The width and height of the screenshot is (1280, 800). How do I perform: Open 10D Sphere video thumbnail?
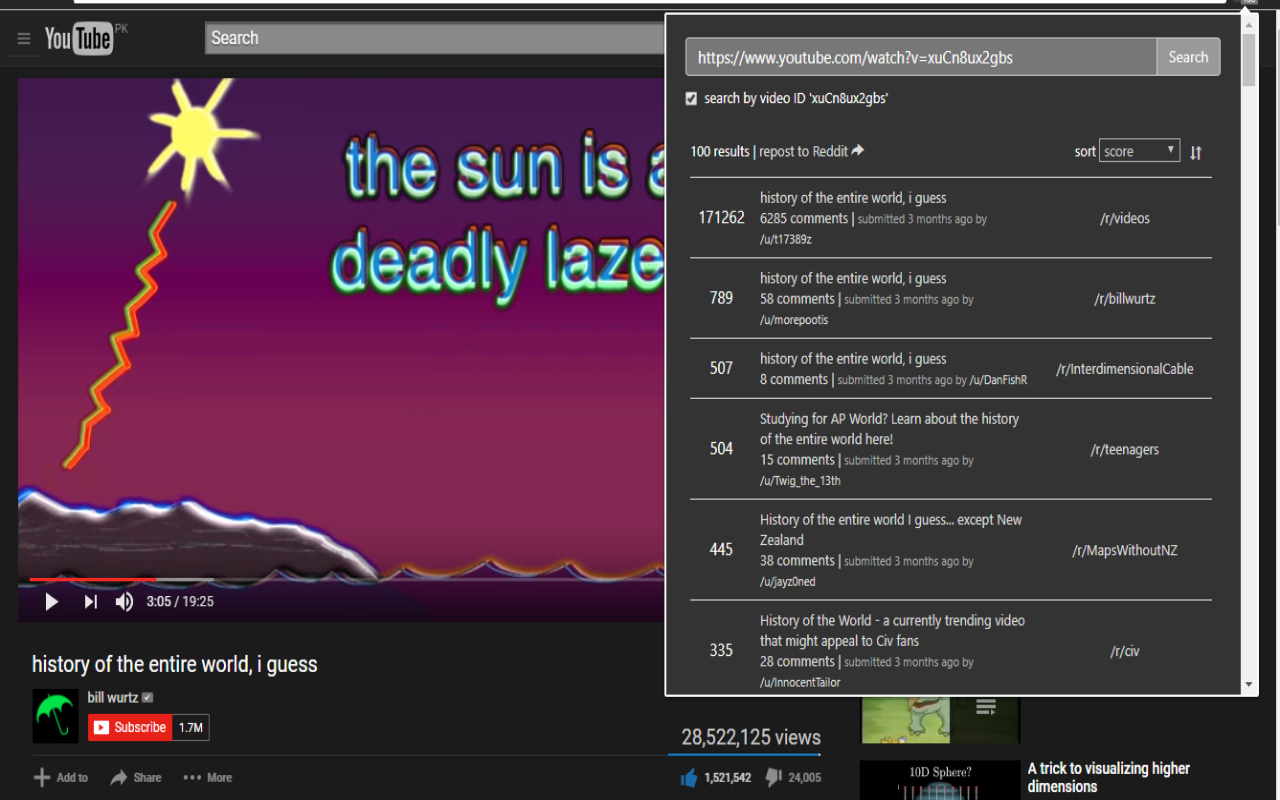coord(940,781)
